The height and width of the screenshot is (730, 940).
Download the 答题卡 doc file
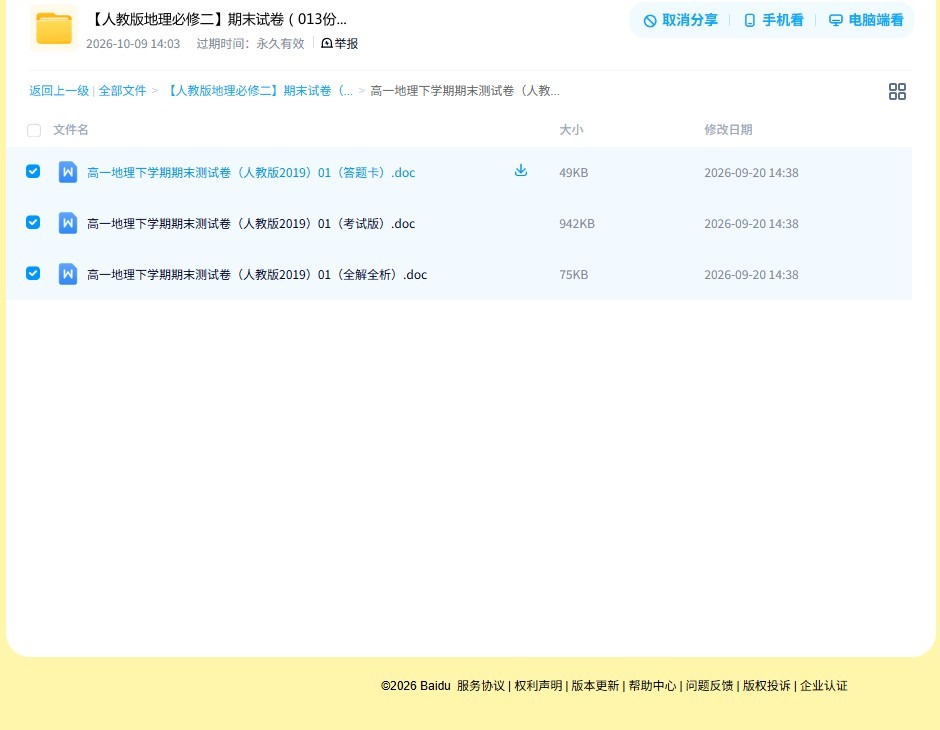pyautogui.click(x=521, y=171)
